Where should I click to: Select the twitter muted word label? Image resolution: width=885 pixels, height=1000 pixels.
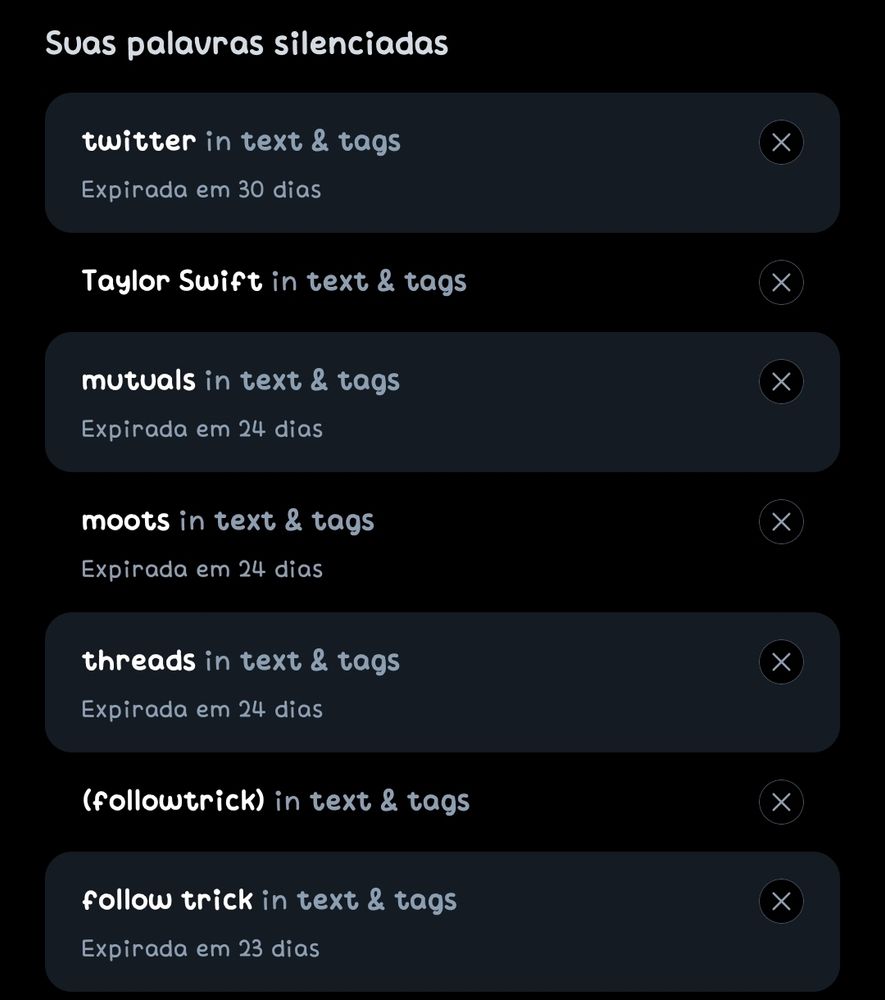139,141
